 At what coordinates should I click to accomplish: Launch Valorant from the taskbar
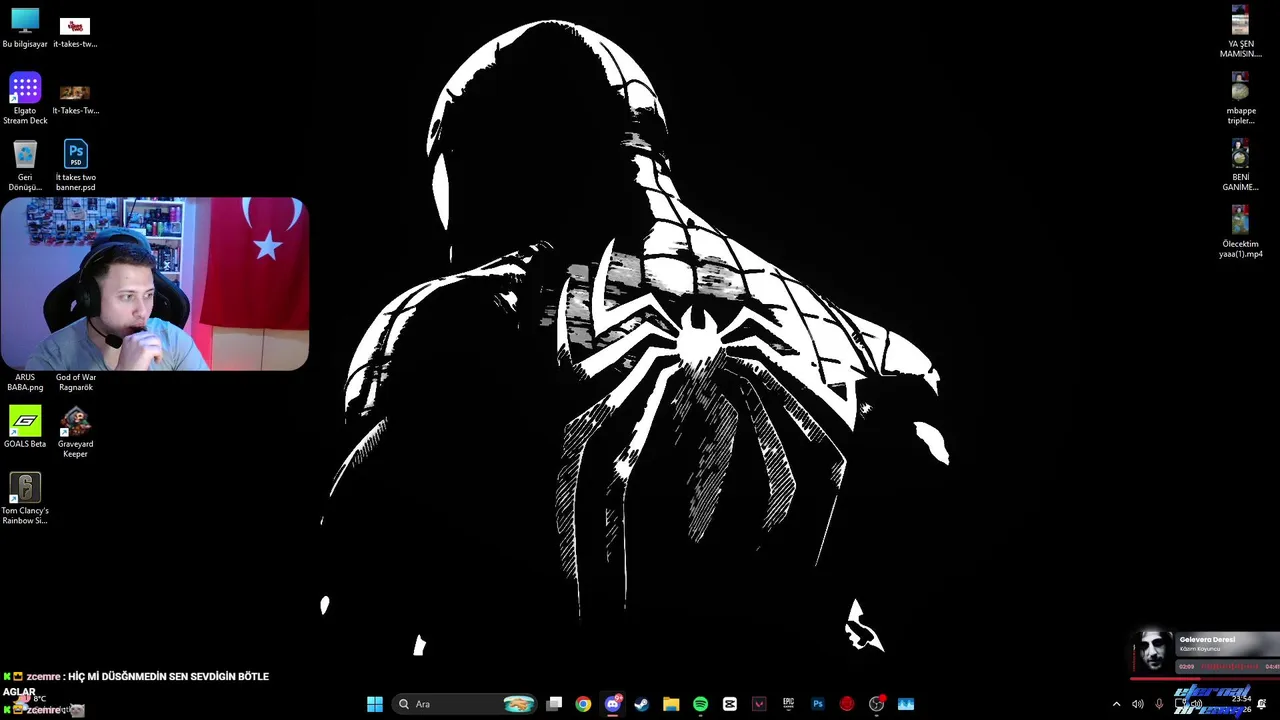click(759, 704)
